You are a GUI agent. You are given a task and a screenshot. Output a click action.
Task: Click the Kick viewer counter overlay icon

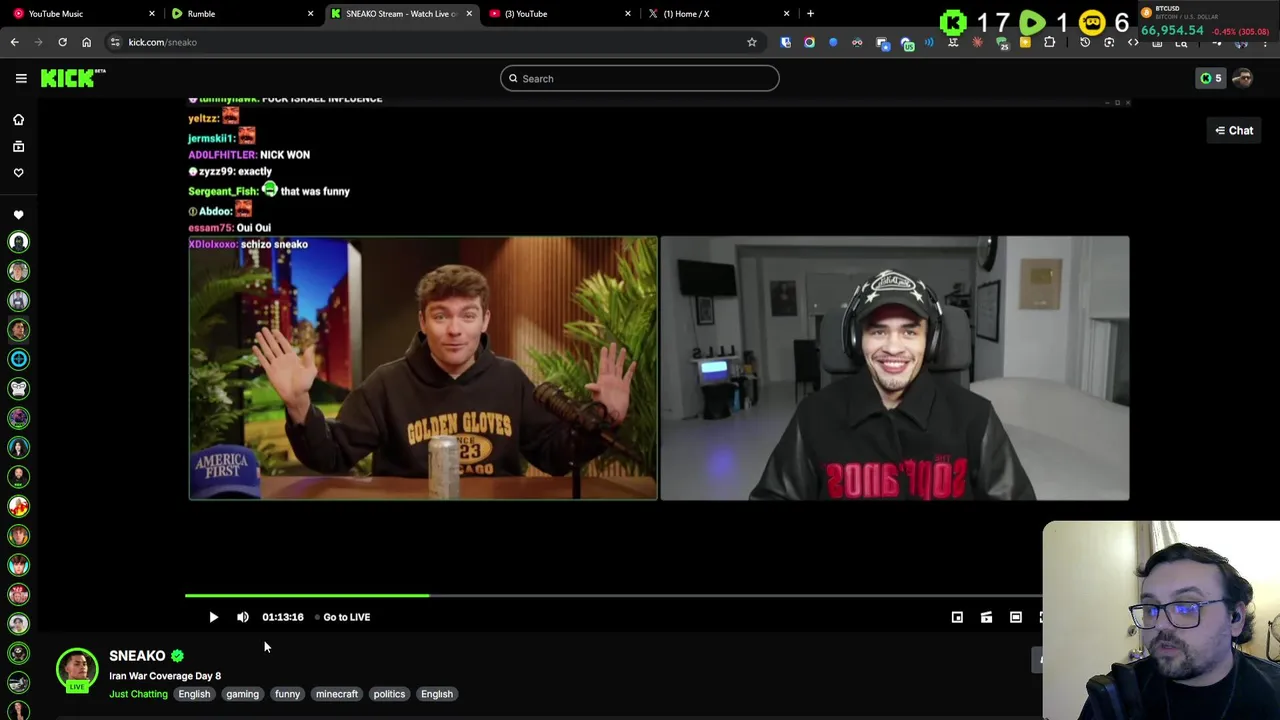coord(953,22)
